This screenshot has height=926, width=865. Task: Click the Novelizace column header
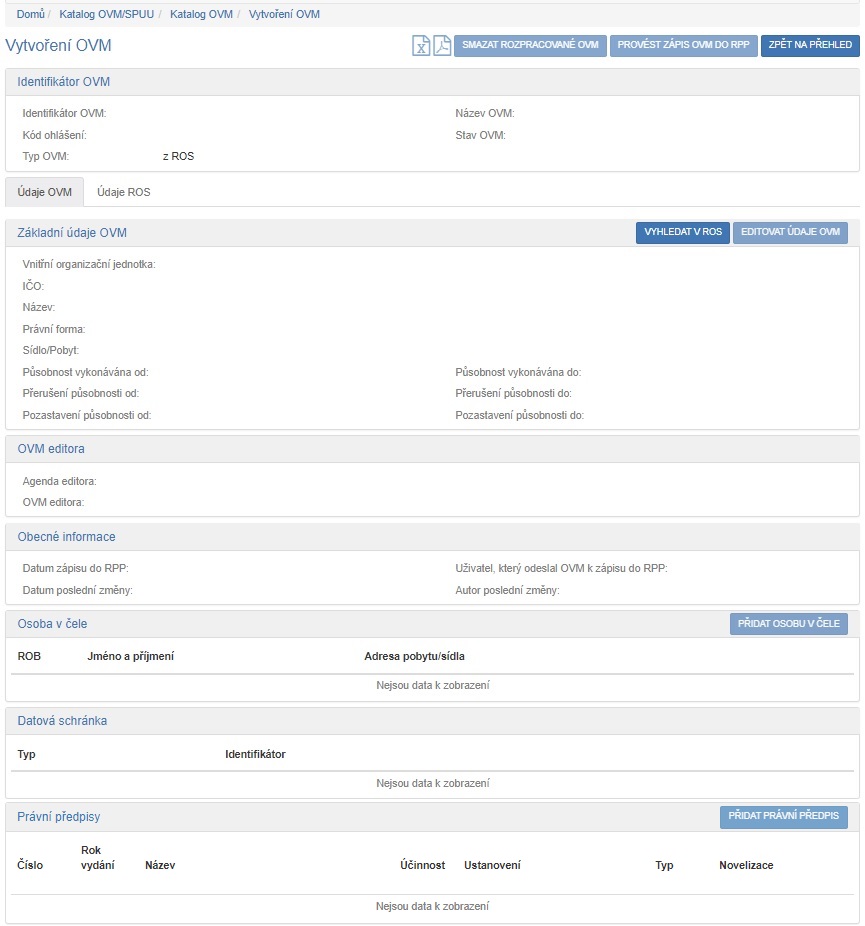(x=745, y=865)
